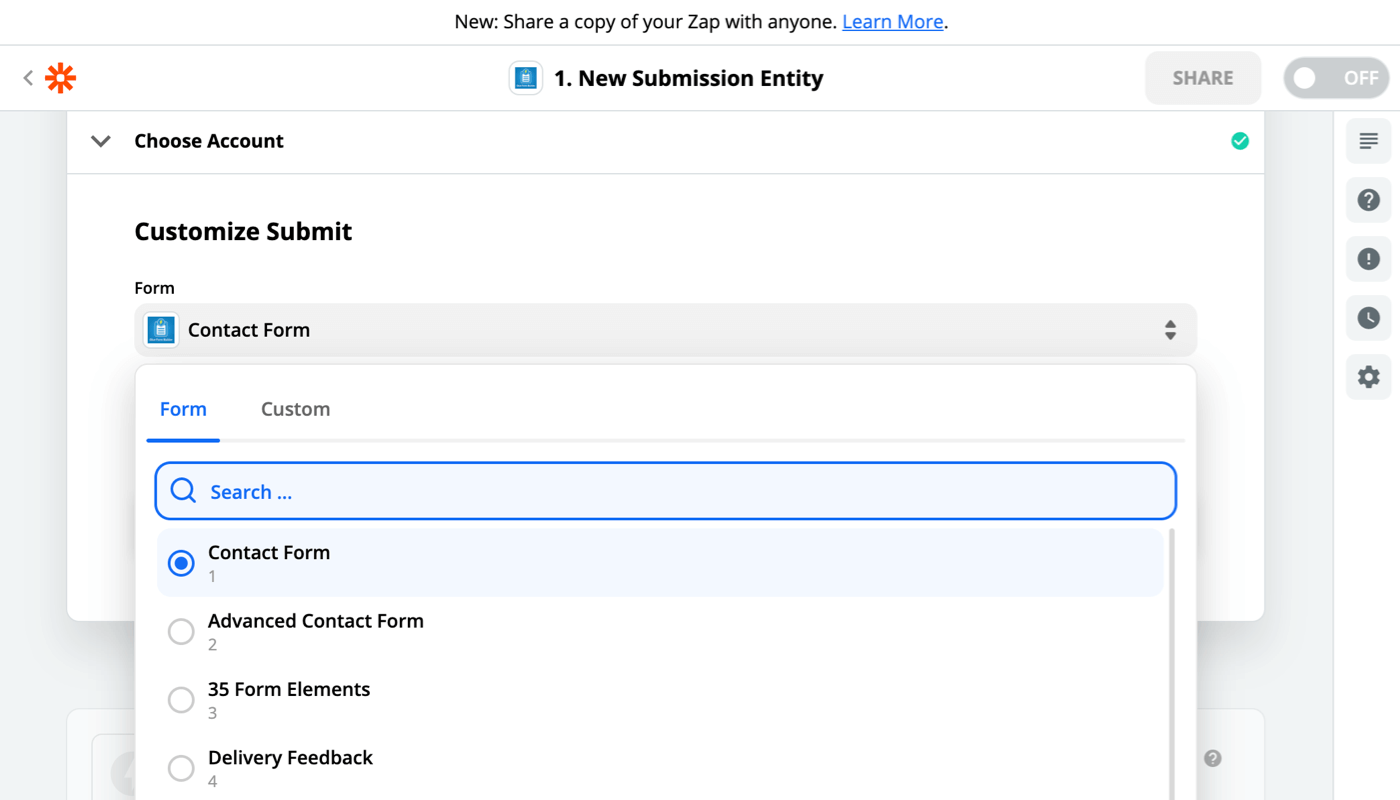Open settings from the right sidebar gear
This screenshot has height=800, width=1400.
1368,376
